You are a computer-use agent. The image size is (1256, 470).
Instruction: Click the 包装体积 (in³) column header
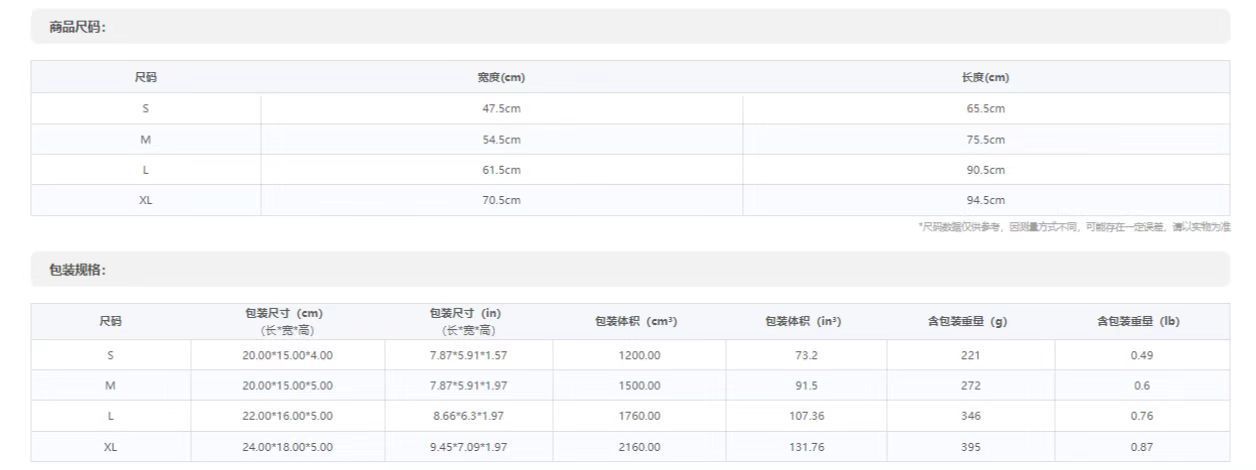(x=802, y=321)
